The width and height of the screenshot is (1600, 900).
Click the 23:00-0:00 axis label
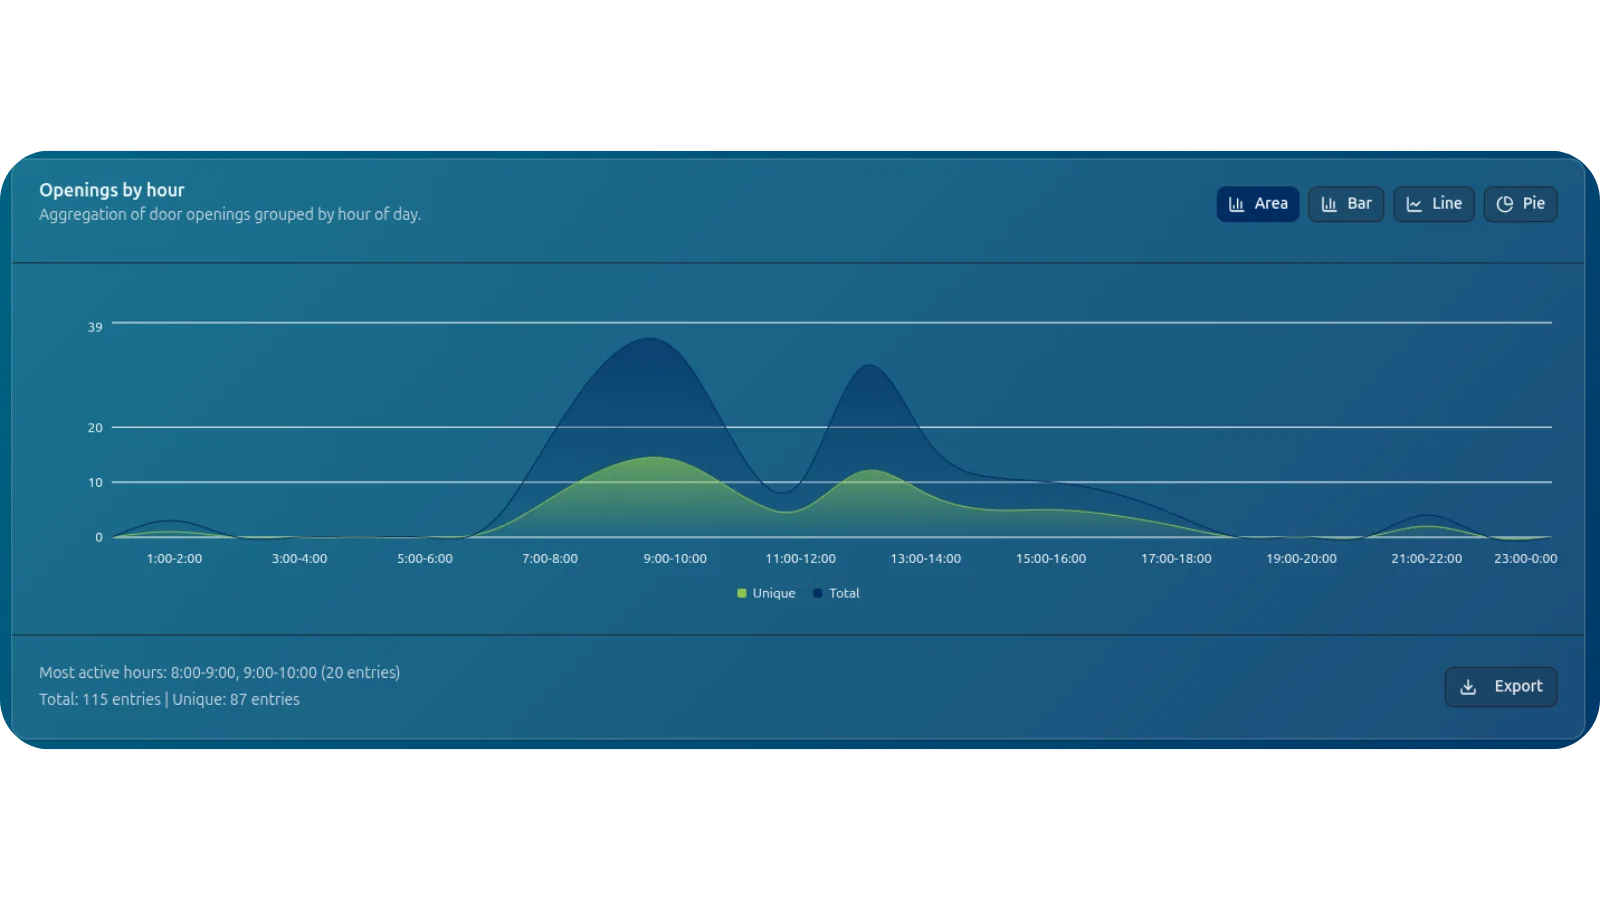(1525, 559)
